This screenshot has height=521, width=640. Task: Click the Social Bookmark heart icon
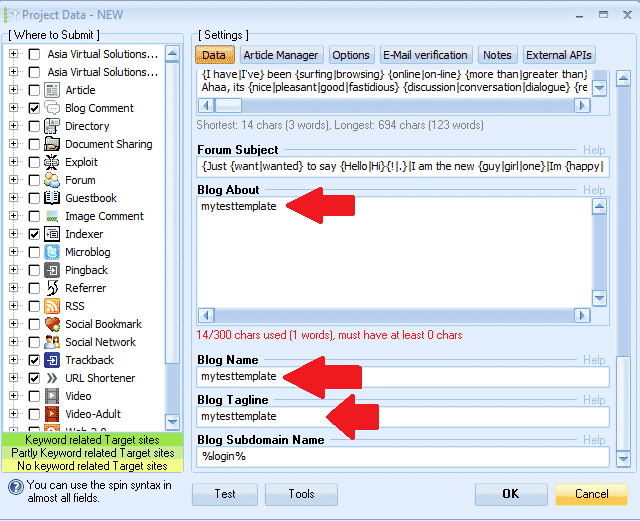53,324
